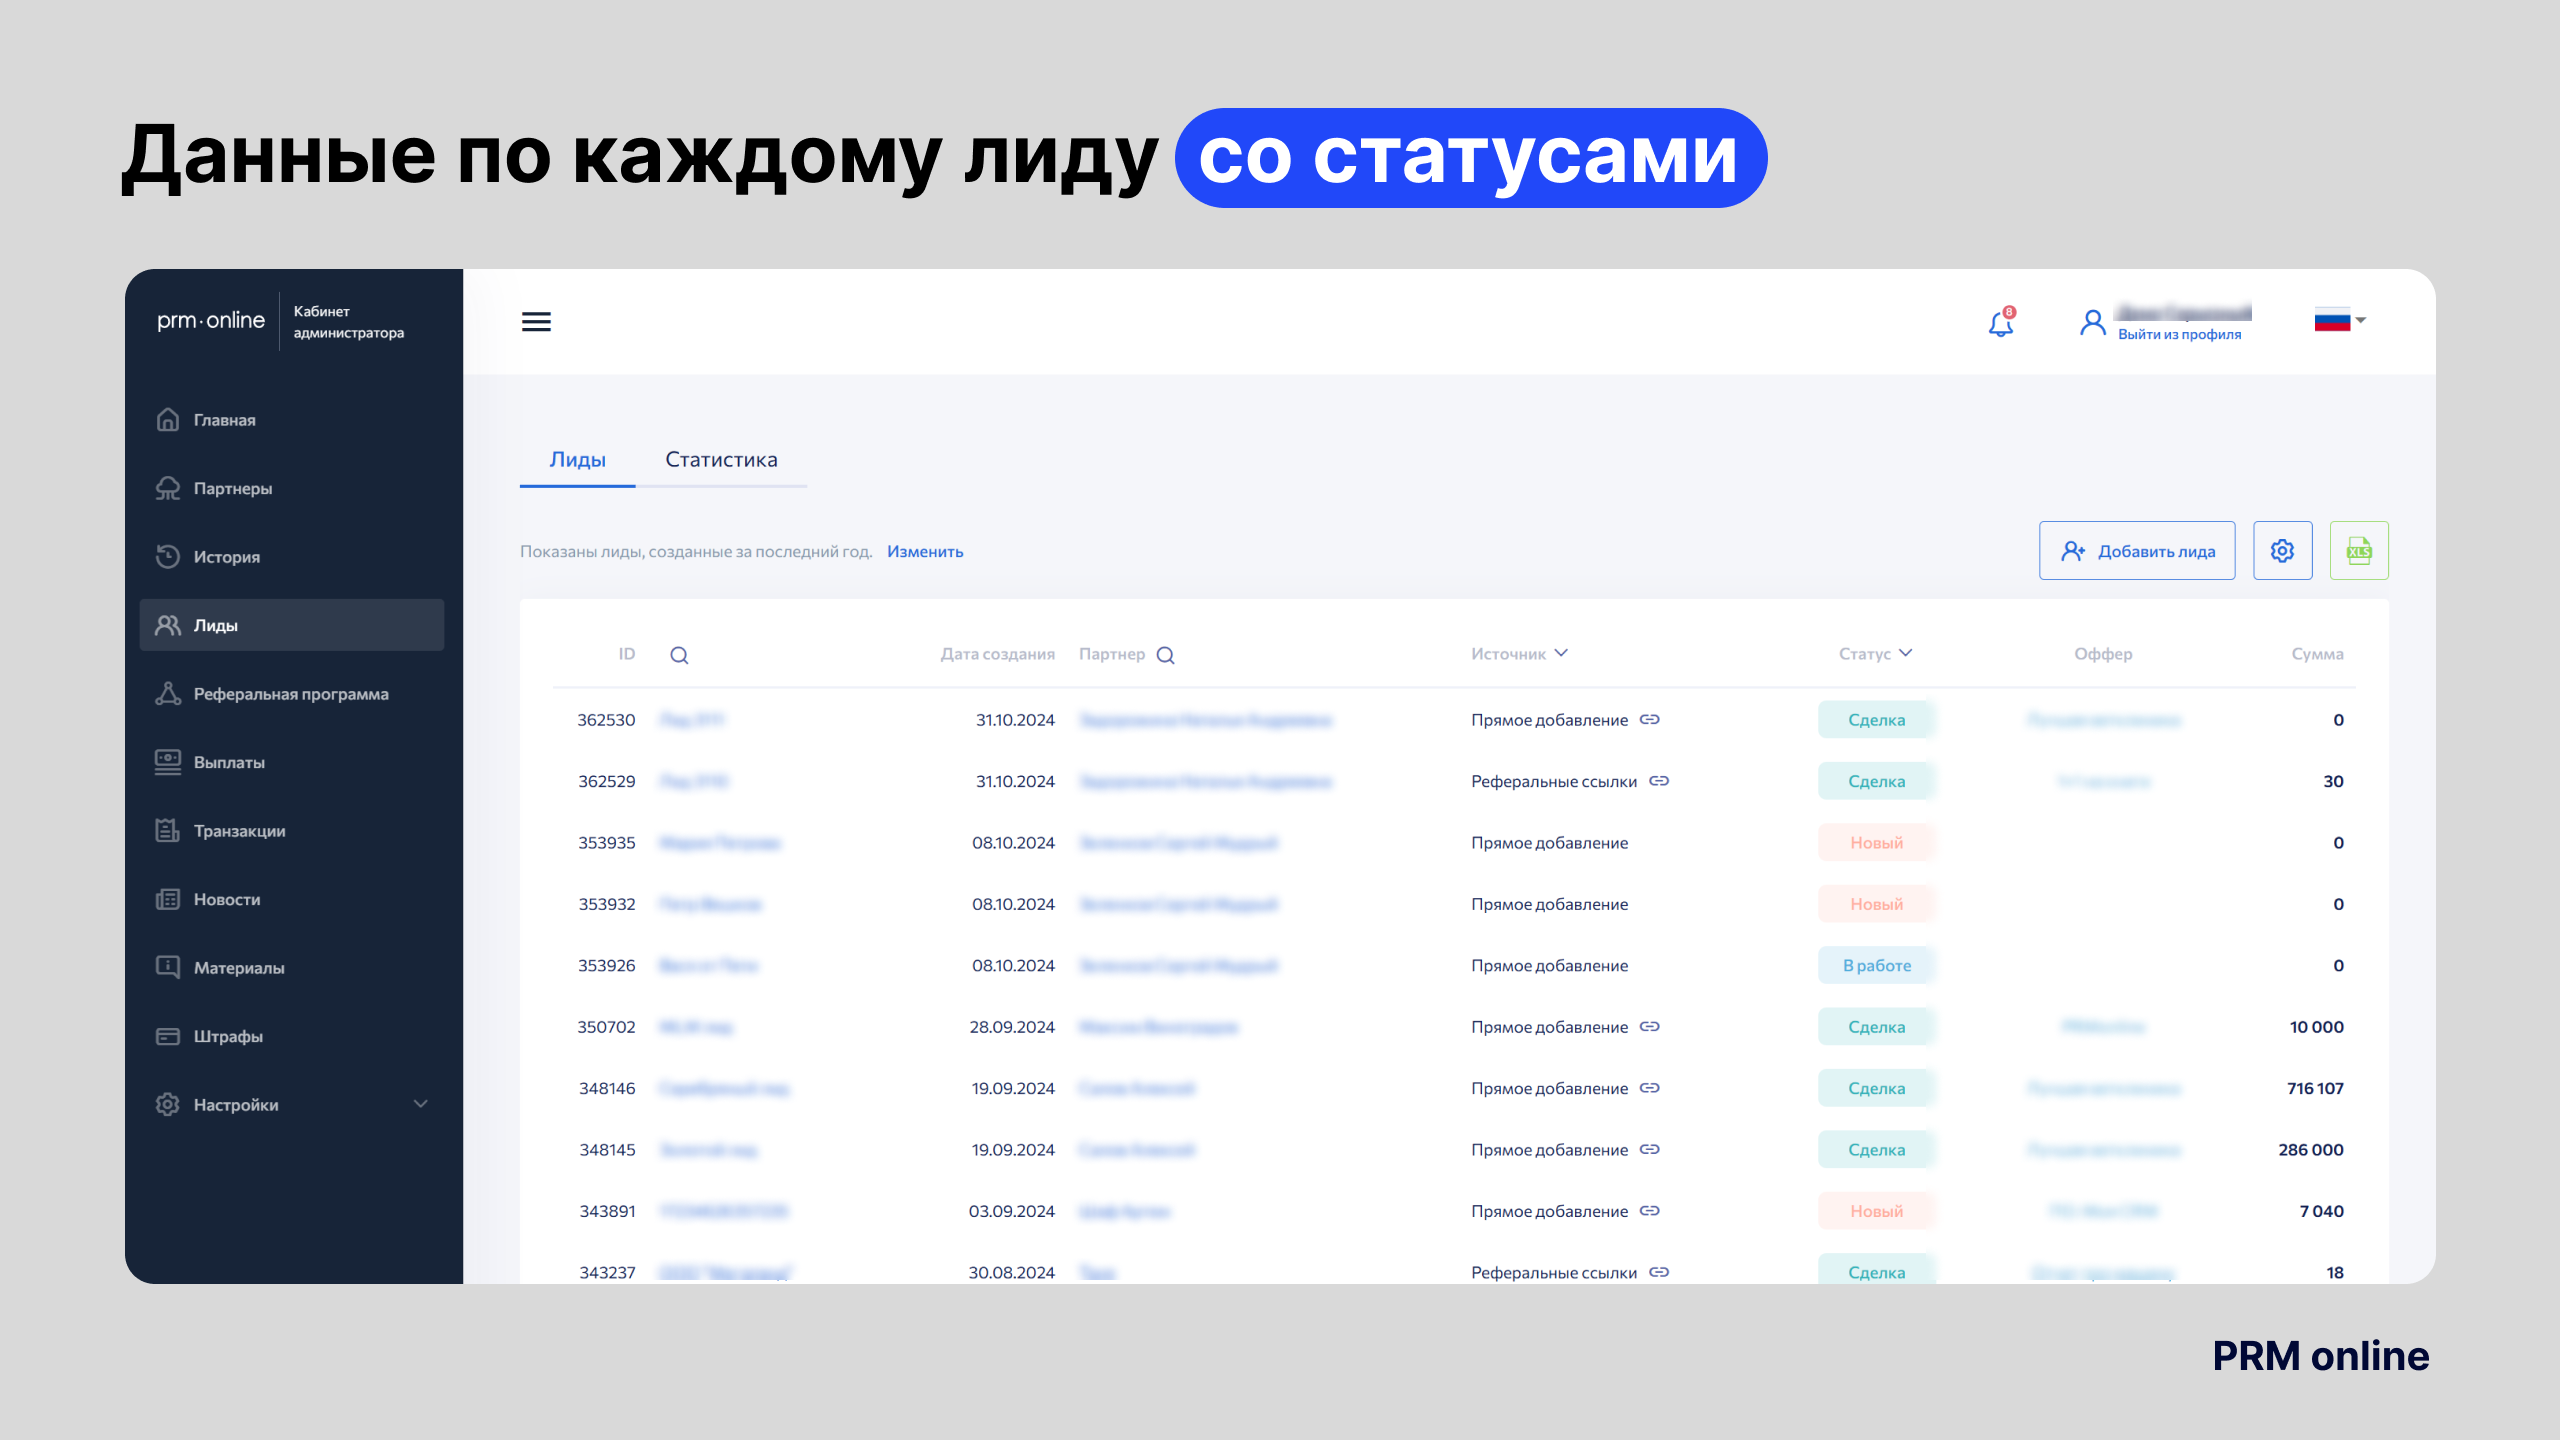Open История in the sidebar

(292, 557)
